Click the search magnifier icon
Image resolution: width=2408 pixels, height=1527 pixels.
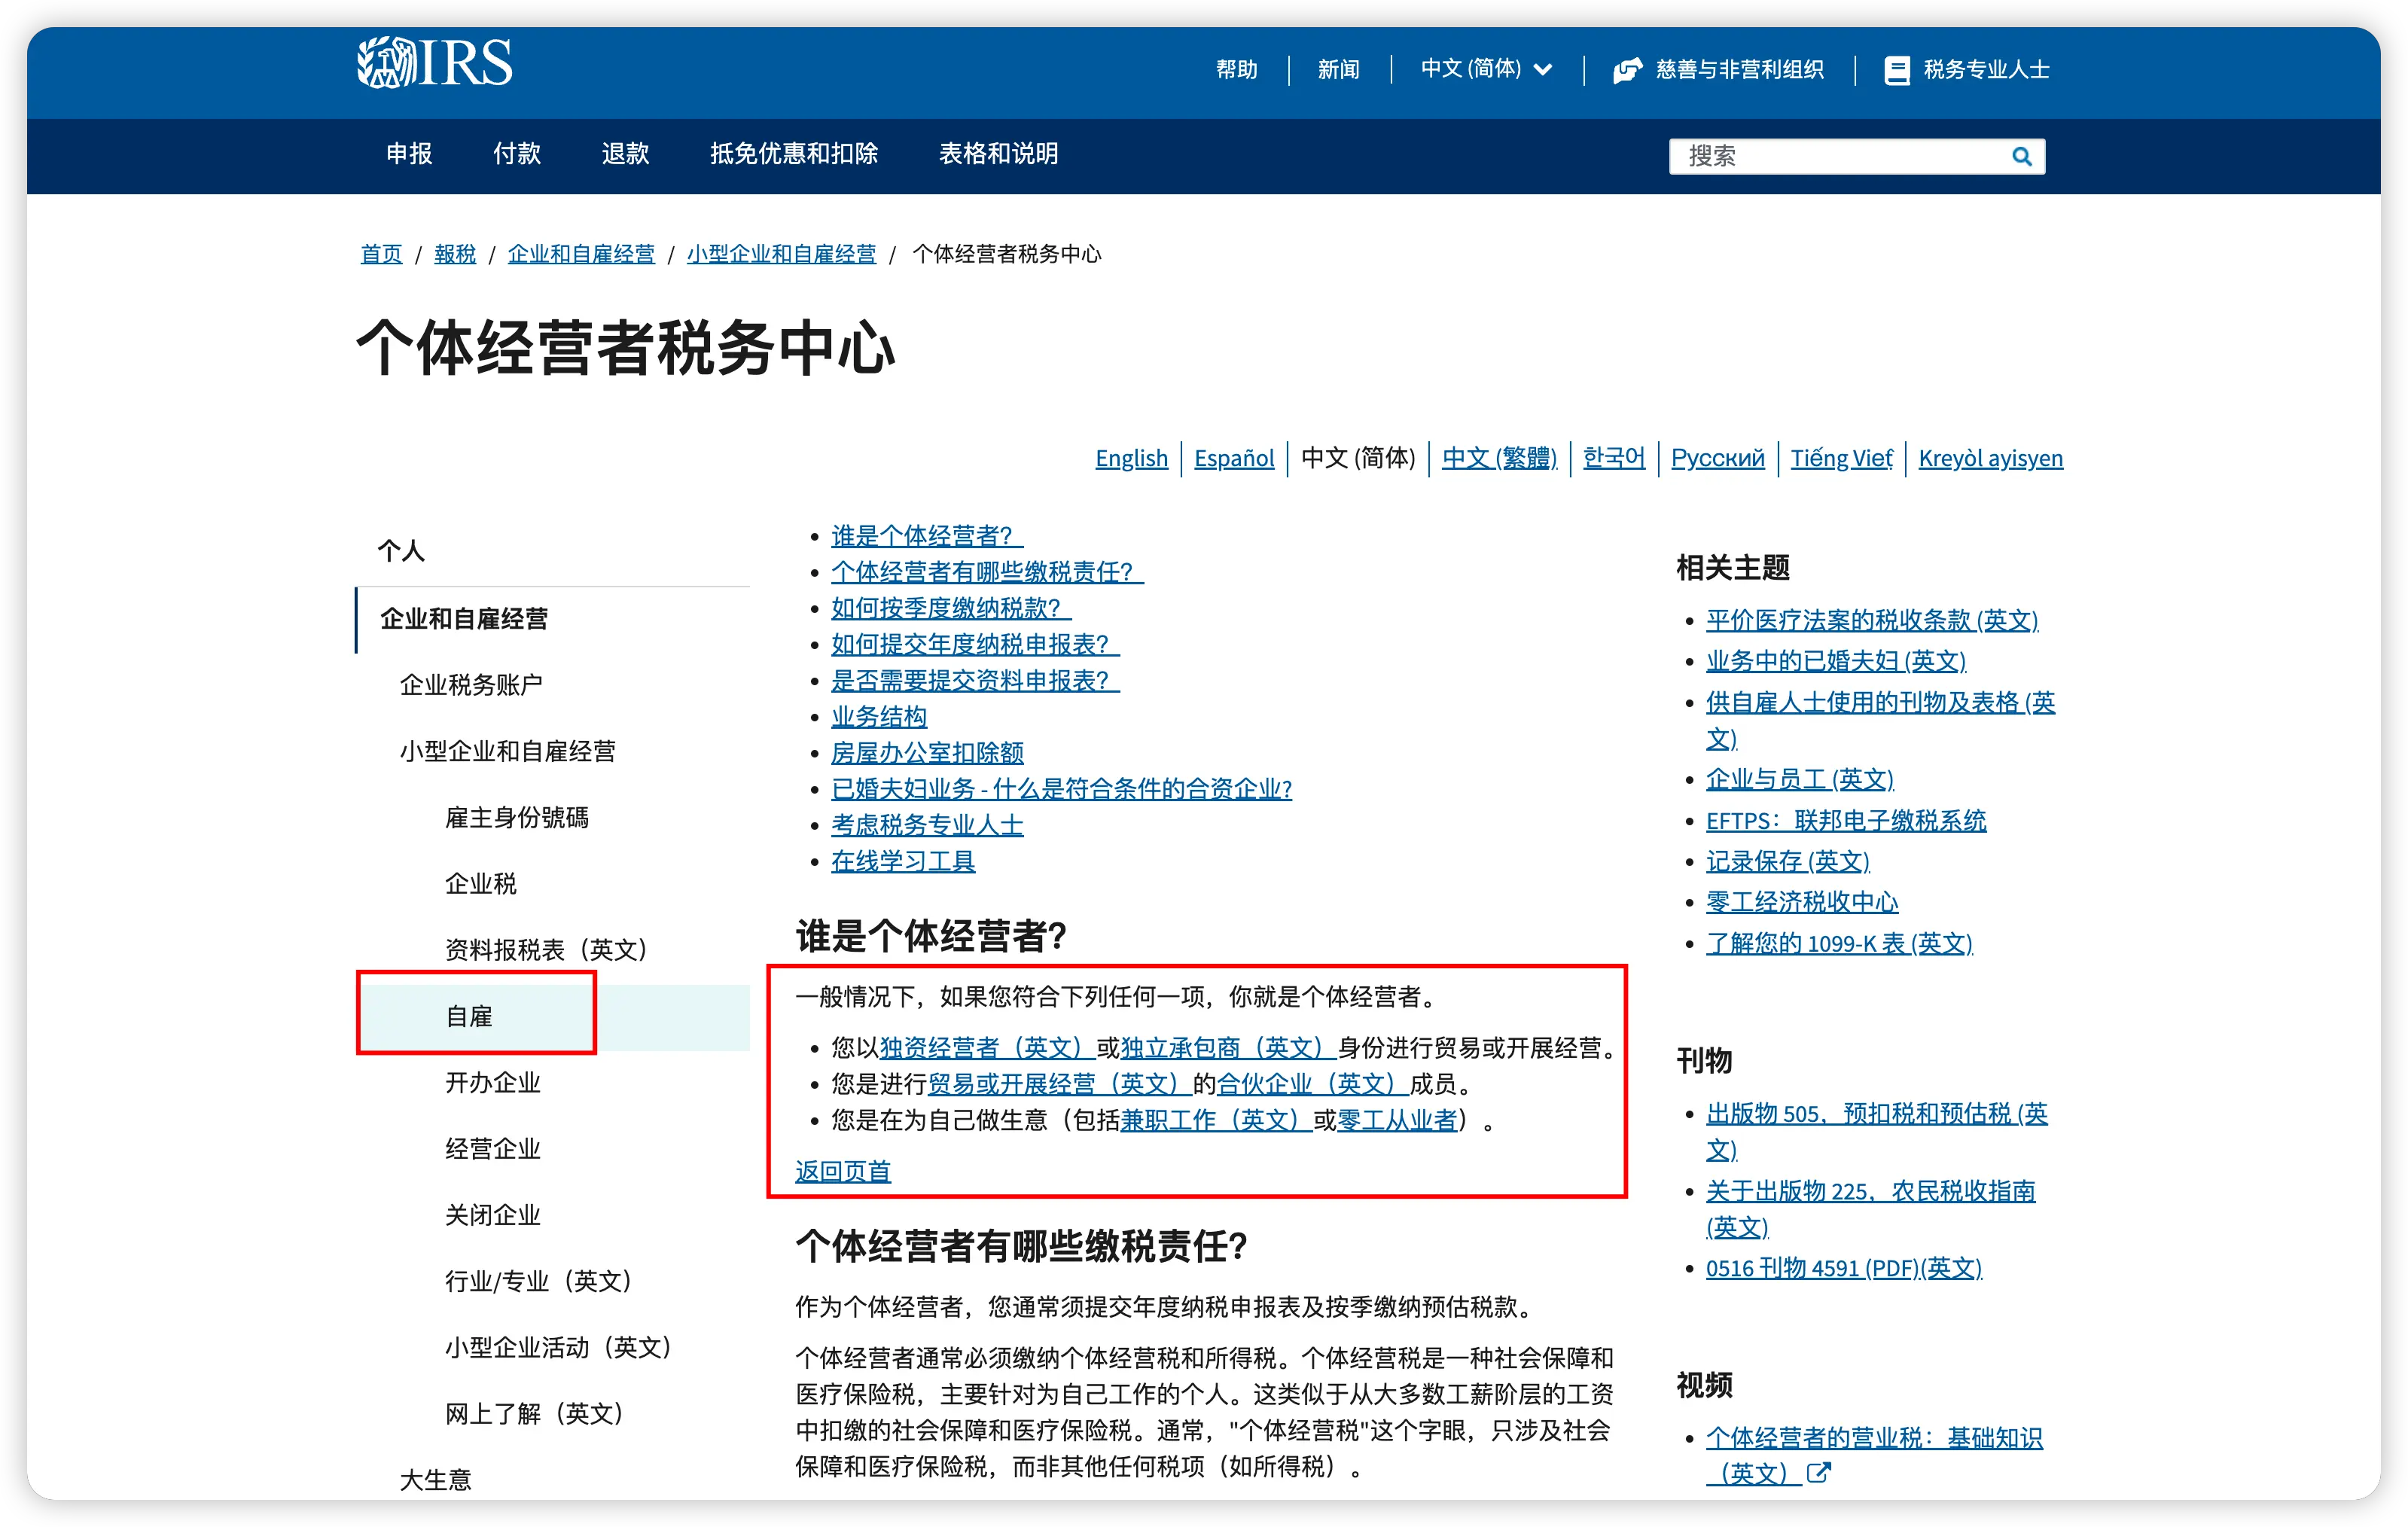point(2021,157)
